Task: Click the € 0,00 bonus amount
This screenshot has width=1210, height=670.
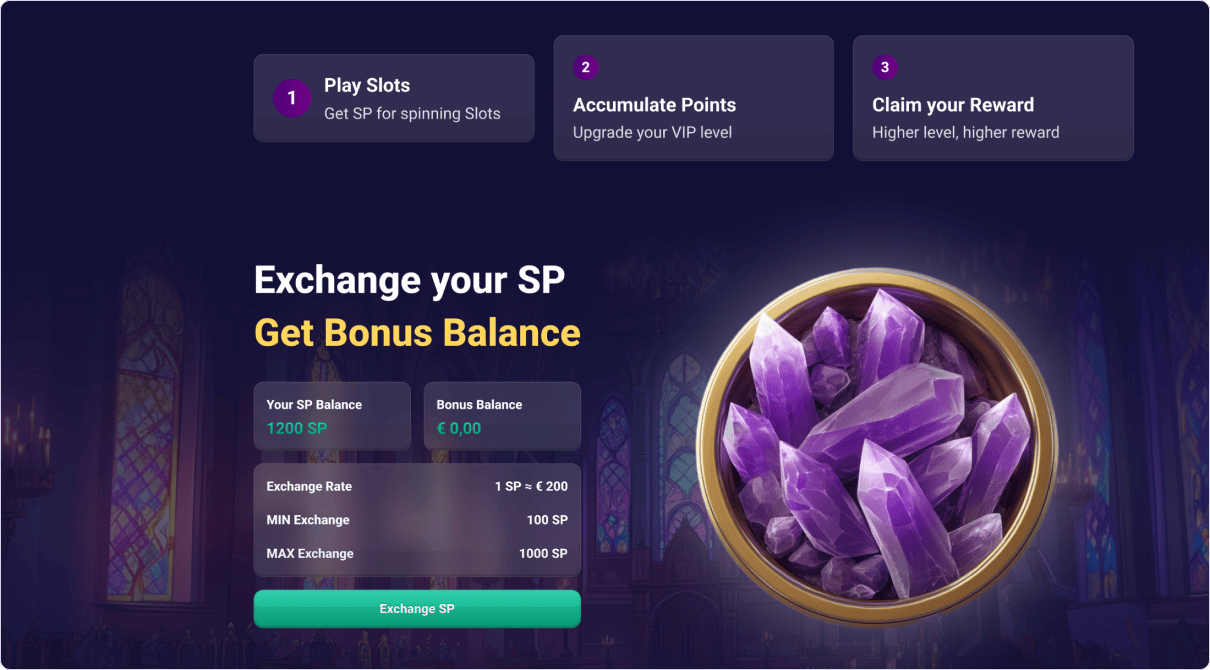Action: (x=461, y=427)
